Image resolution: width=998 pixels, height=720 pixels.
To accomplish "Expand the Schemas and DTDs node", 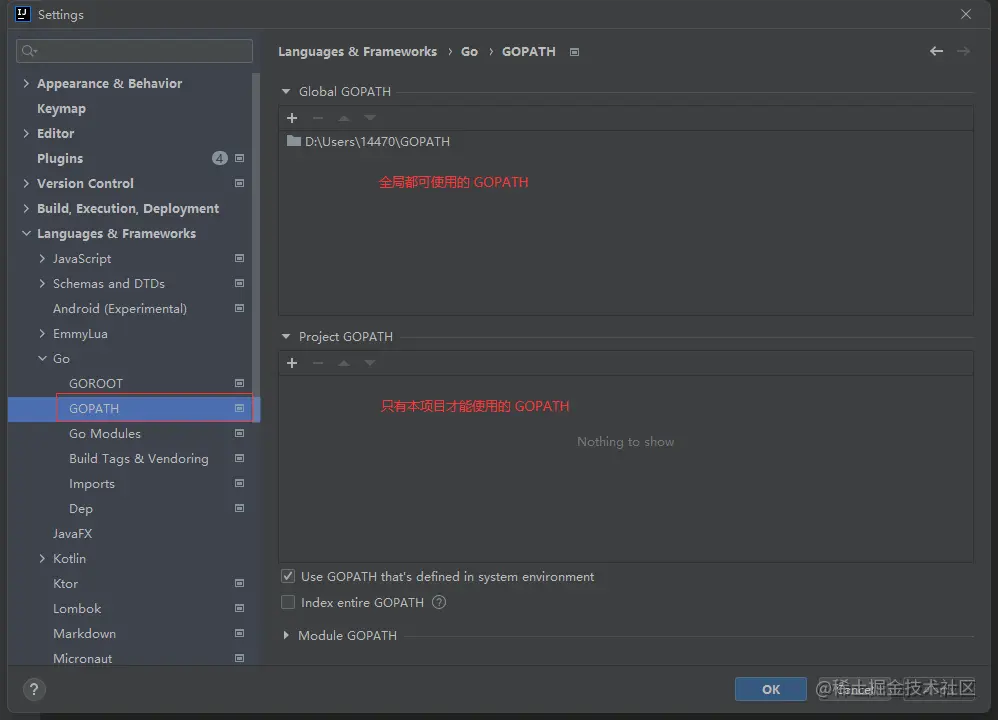I will click(x=42, y=283).
